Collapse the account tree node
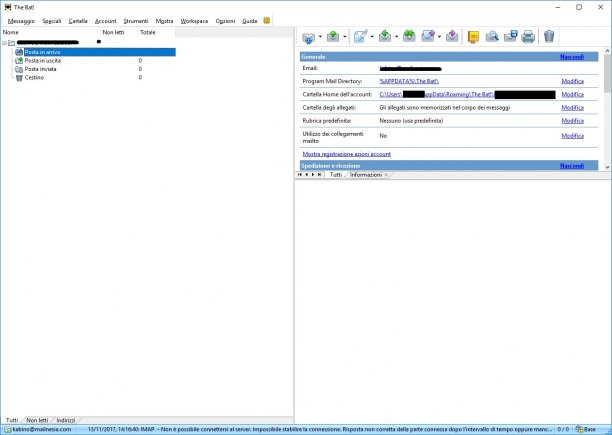 pyautogui.click(x=4, y=43)
